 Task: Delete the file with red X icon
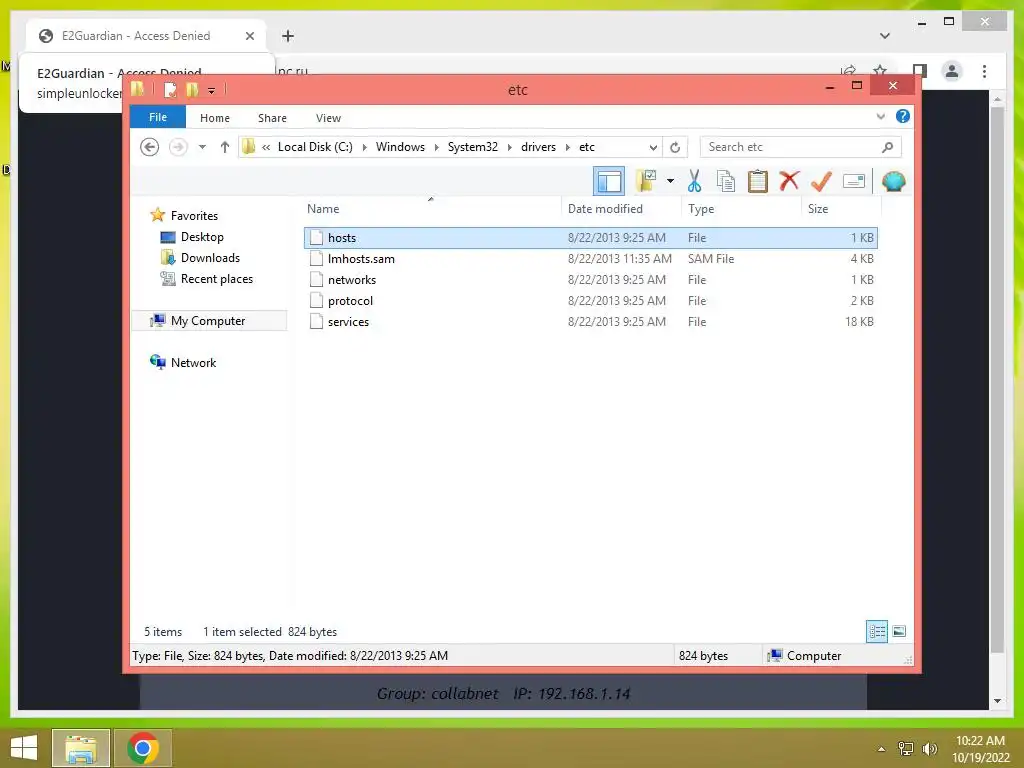789,181
